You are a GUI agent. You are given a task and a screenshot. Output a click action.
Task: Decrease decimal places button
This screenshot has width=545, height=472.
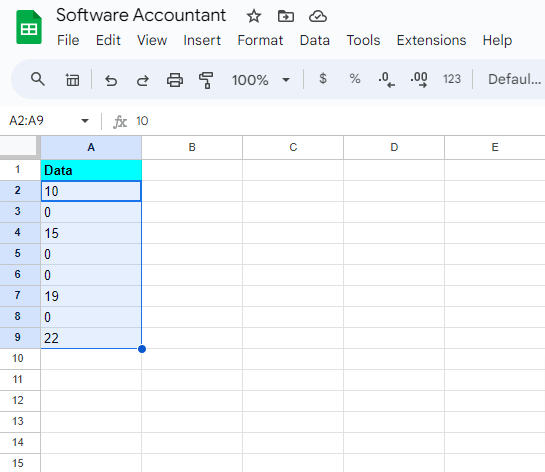387,80
